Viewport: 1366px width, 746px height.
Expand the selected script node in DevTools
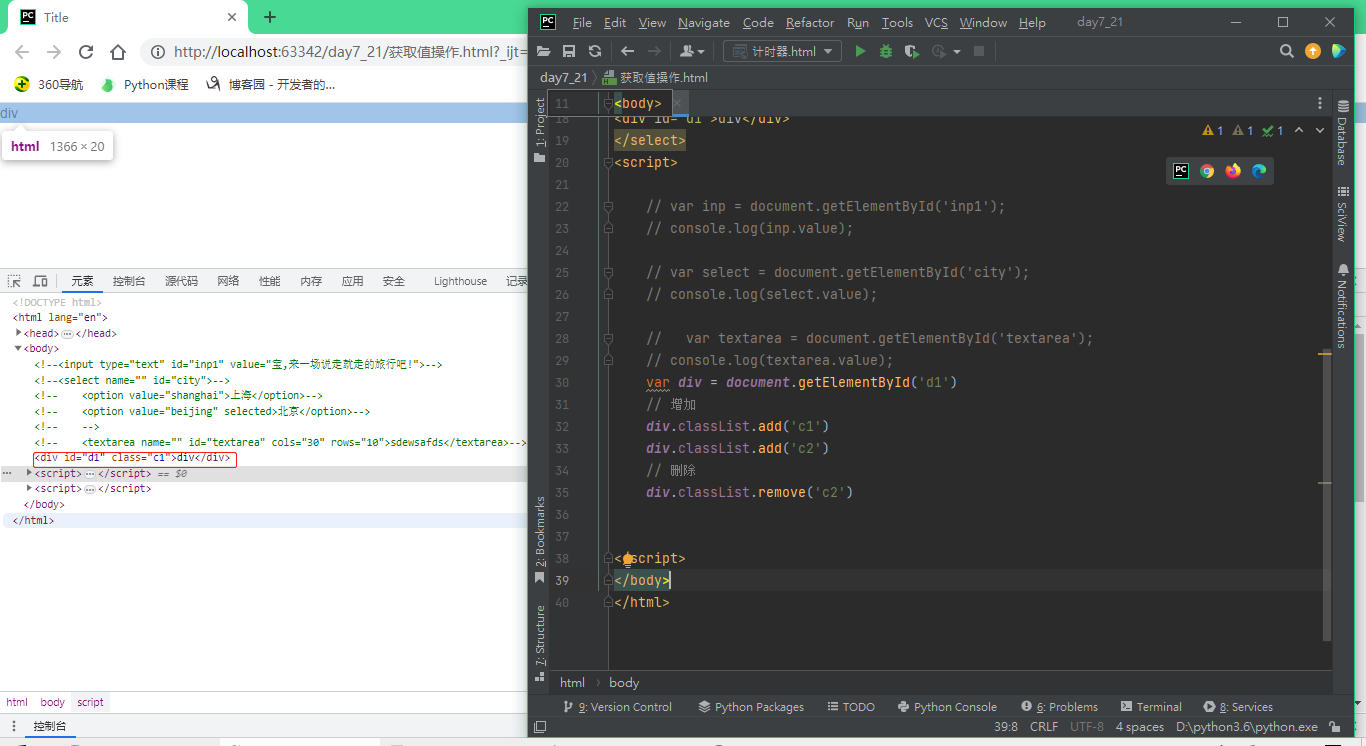[30, 473]
